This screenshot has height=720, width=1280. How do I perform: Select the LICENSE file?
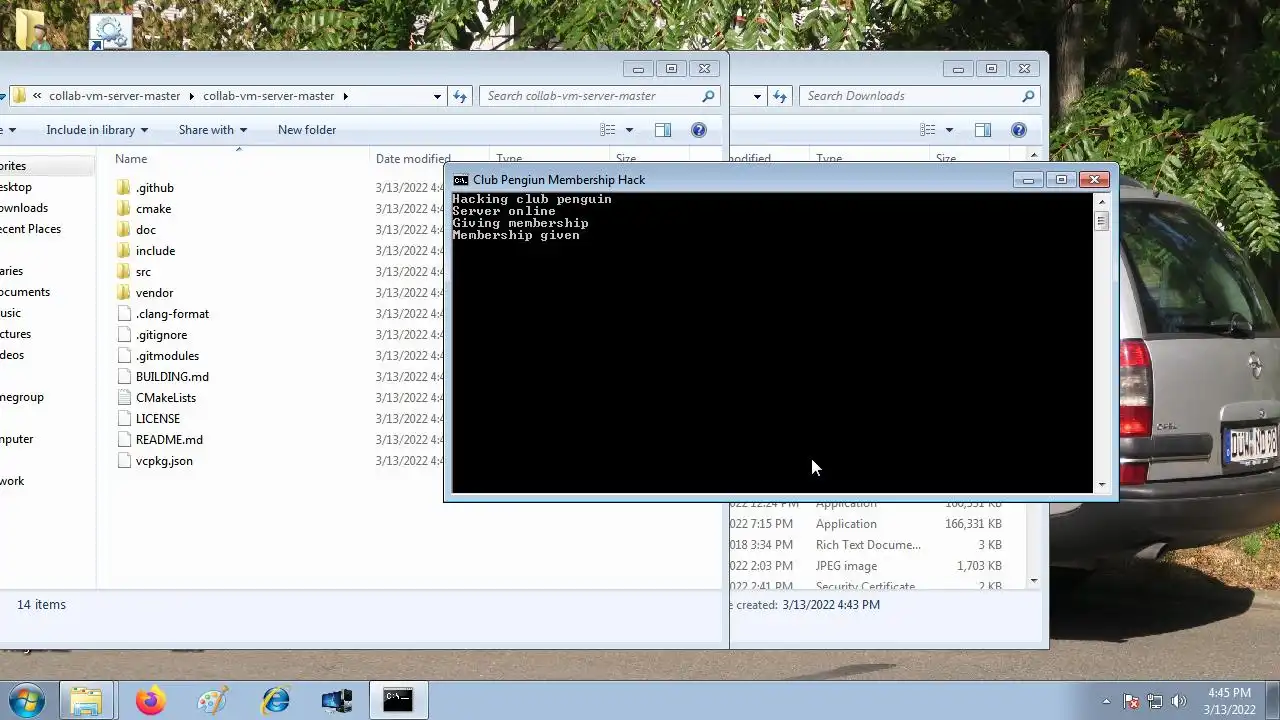pyautogui.click(x=158, y=419)
